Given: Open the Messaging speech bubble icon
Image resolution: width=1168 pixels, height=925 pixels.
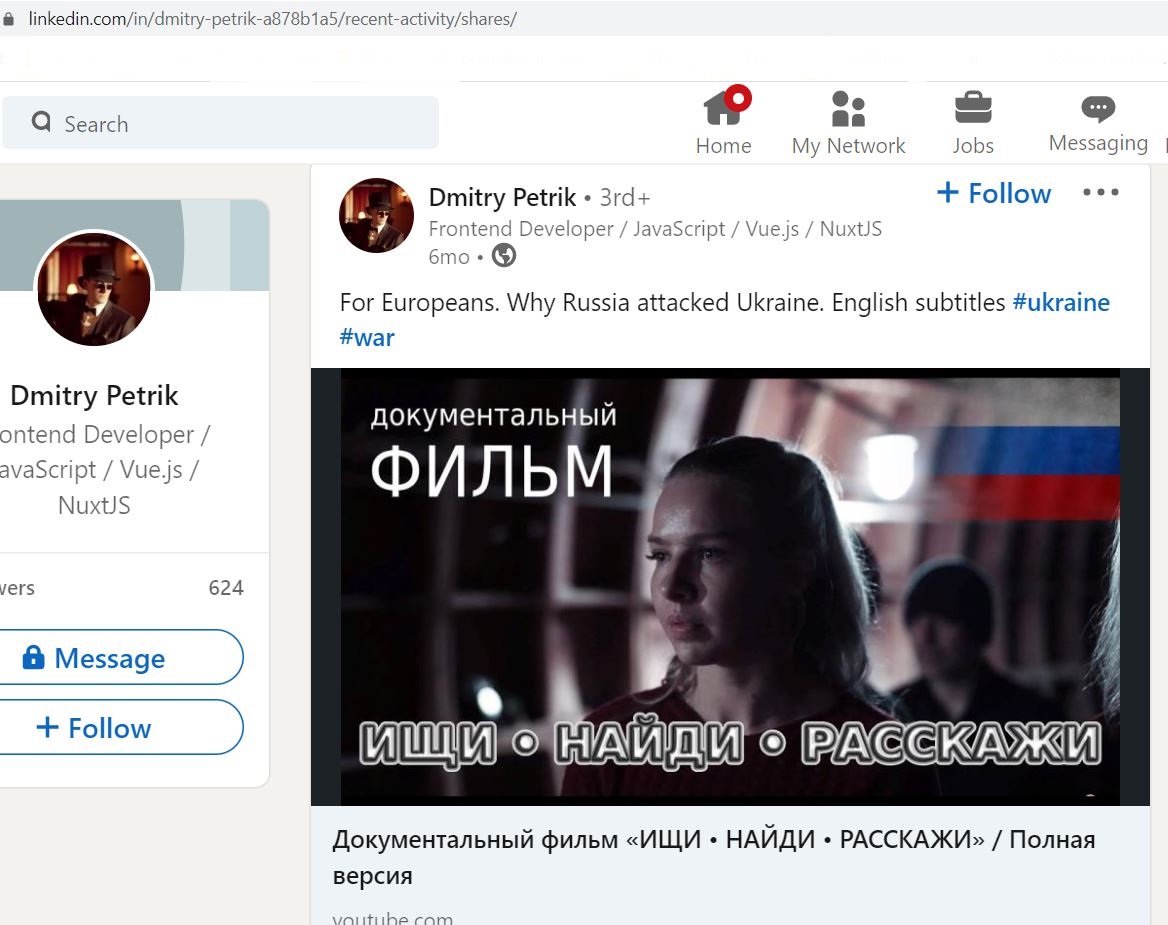Looking at the screenshot, I should tap(1098, 109).
